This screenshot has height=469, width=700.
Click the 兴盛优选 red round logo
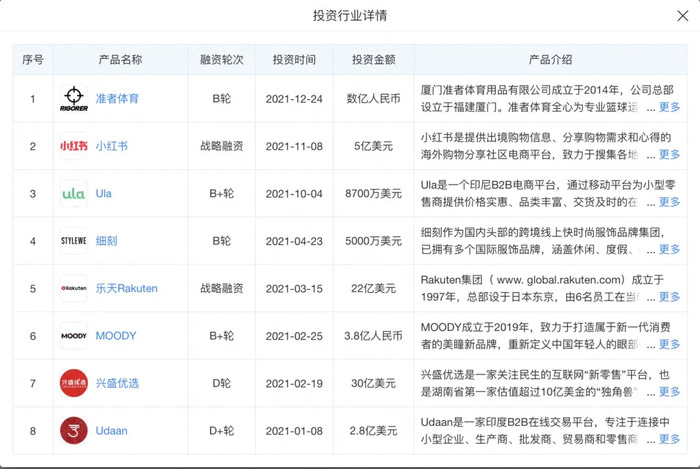pyautogui.click(x=74, y=383)
